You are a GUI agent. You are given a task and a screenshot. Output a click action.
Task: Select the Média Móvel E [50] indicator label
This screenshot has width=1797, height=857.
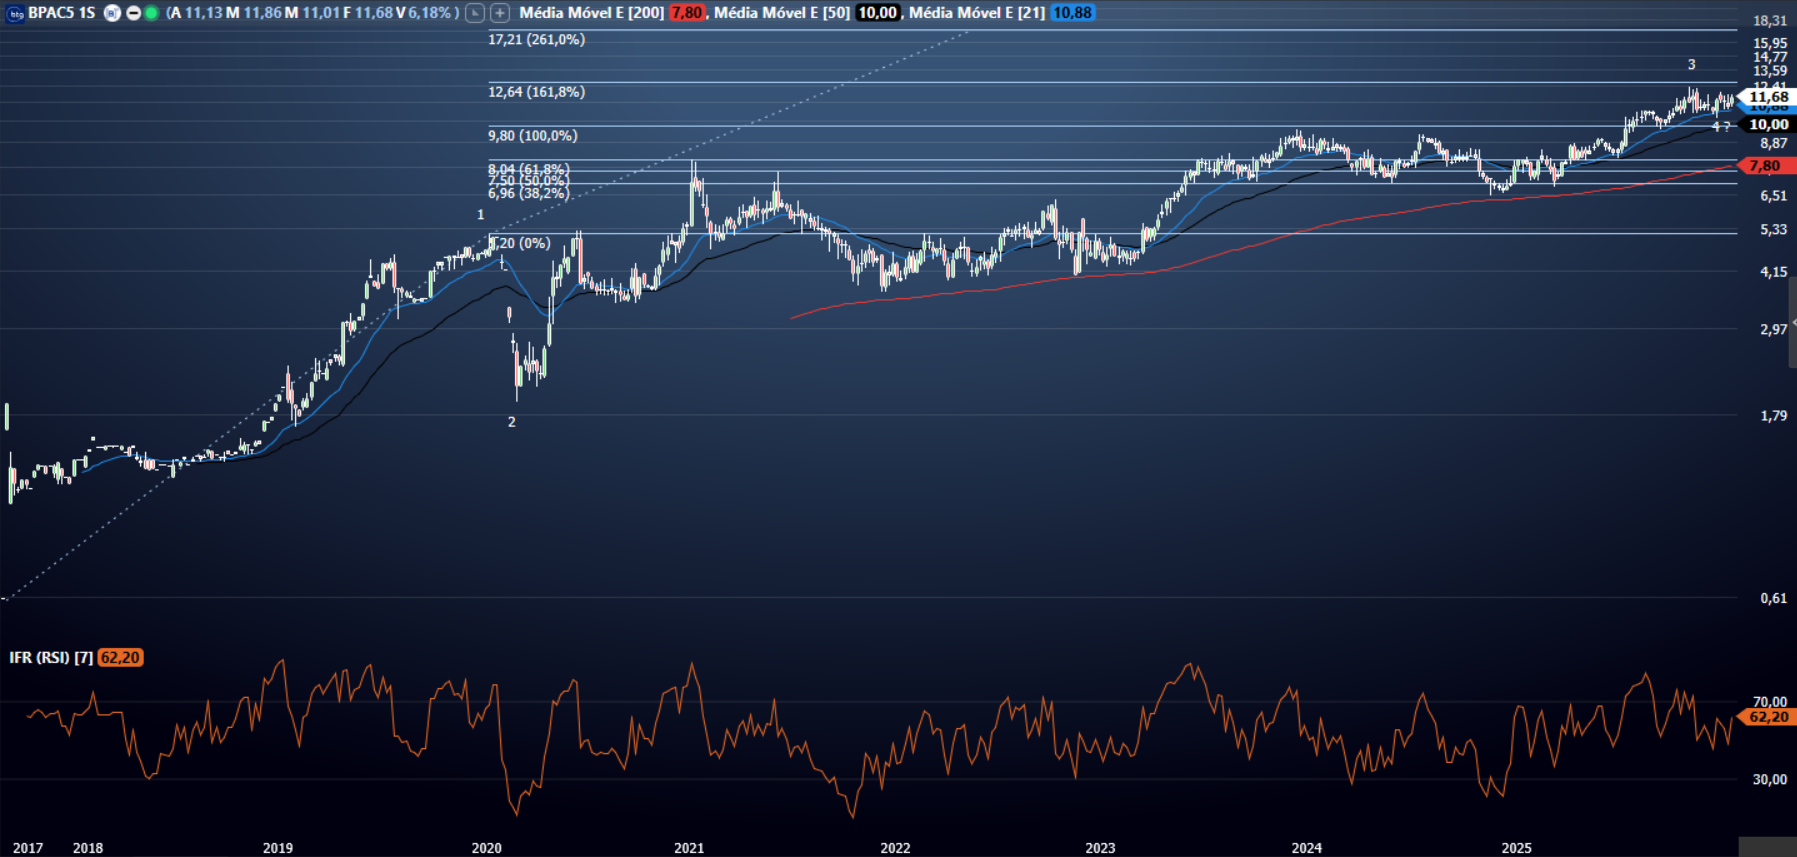pos(781,13)
